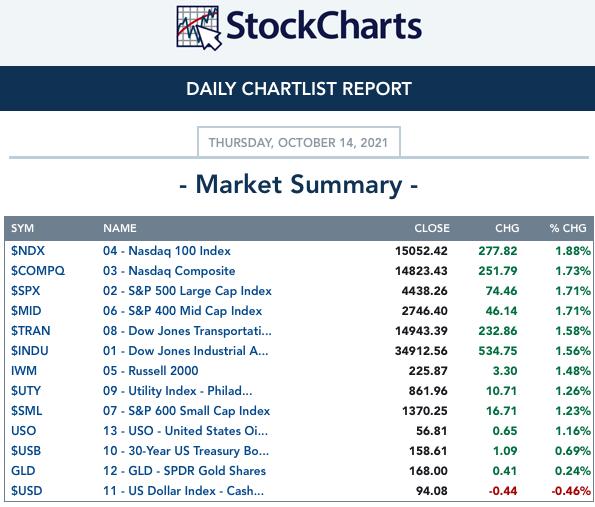Open the $INDU symbol link
The height and width of the screenshot is (507, 595).
point(30,351)
